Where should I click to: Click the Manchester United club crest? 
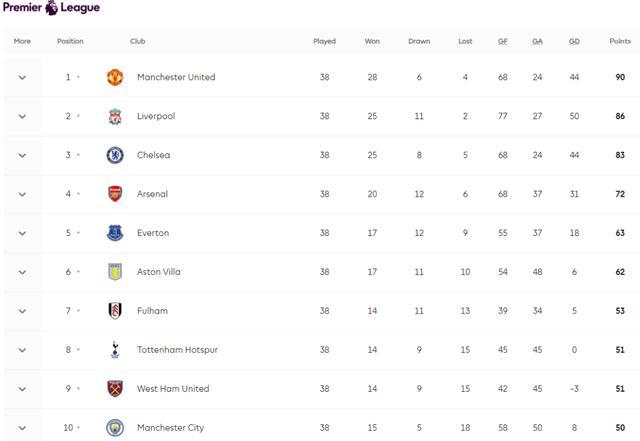click(115, 77)
